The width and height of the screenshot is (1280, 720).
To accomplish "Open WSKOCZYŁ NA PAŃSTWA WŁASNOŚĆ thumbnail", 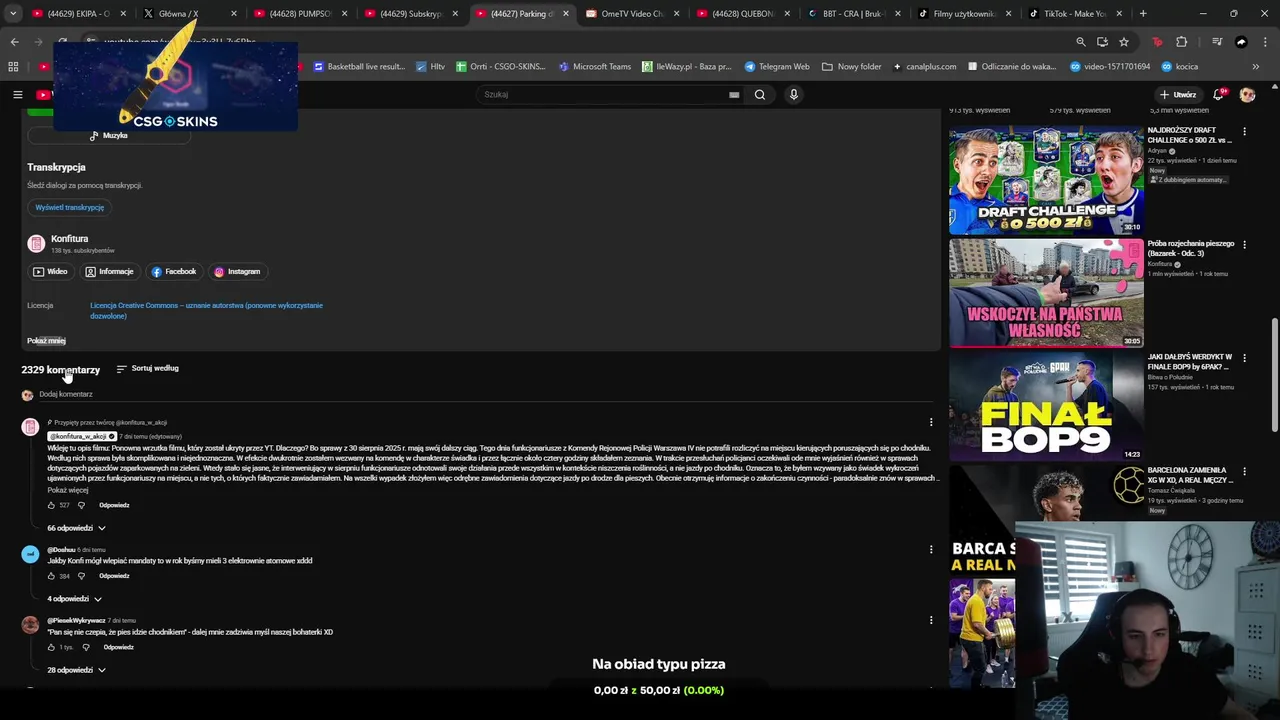I will (x=1046, y=293).
